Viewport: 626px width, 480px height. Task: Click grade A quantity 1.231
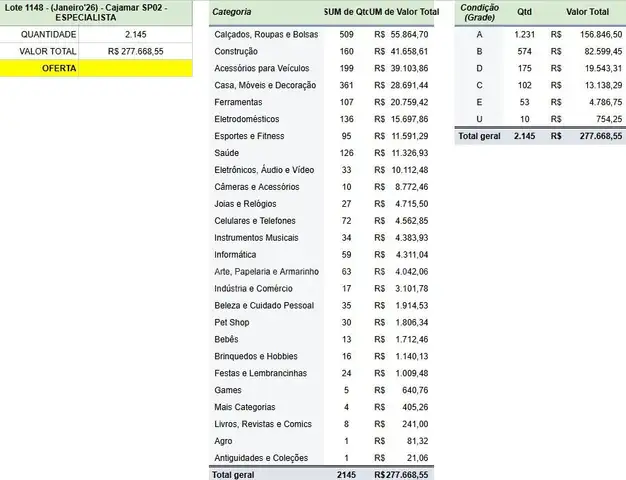coord(524,34)
